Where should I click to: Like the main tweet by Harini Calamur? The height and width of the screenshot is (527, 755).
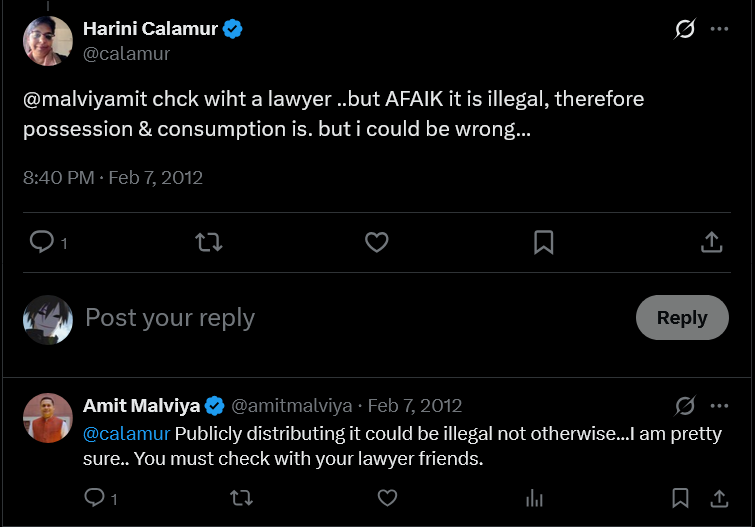tap(377, 242)
